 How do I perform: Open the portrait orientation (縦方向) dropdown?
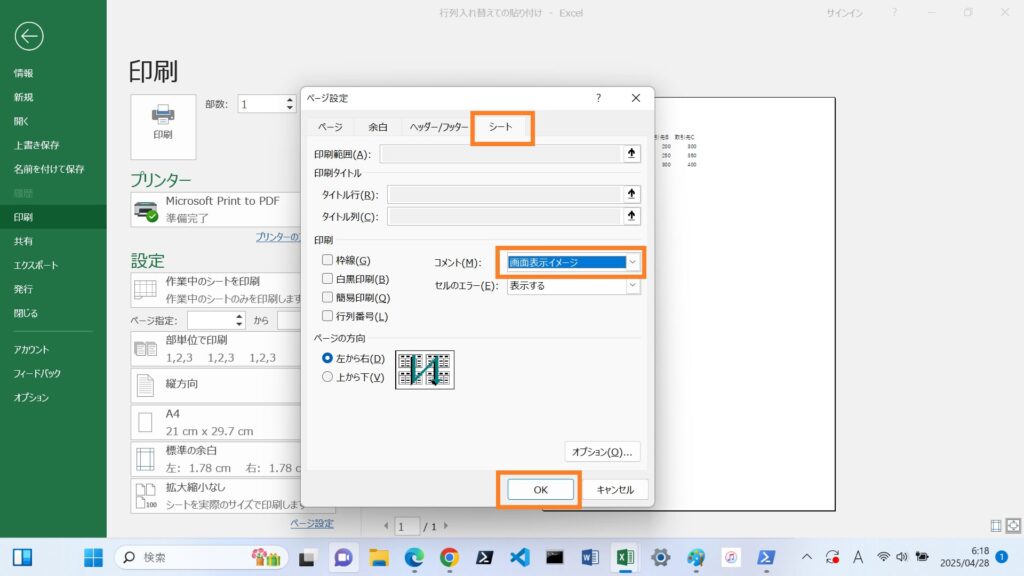click(x=216, y=385)
